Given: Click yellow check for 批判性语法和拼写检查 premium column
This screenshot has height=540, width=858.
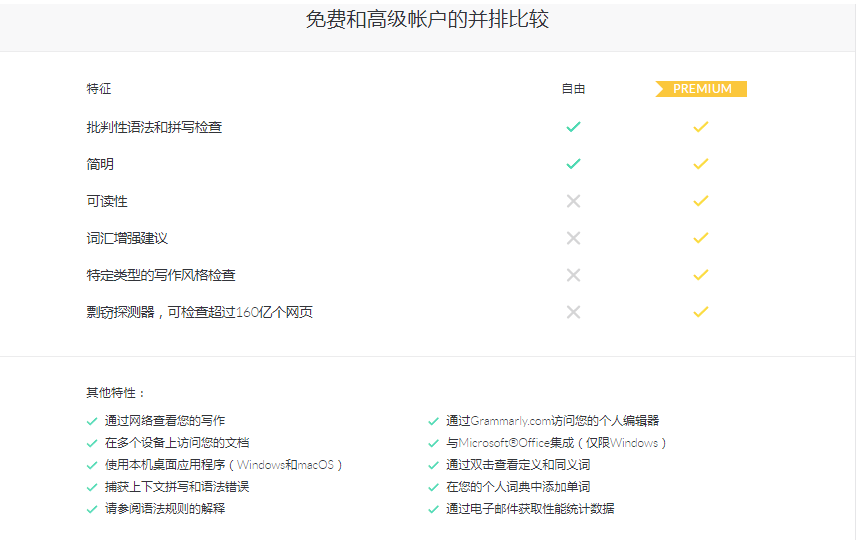Looking at the screenshot, I should (x=700, y=127).
